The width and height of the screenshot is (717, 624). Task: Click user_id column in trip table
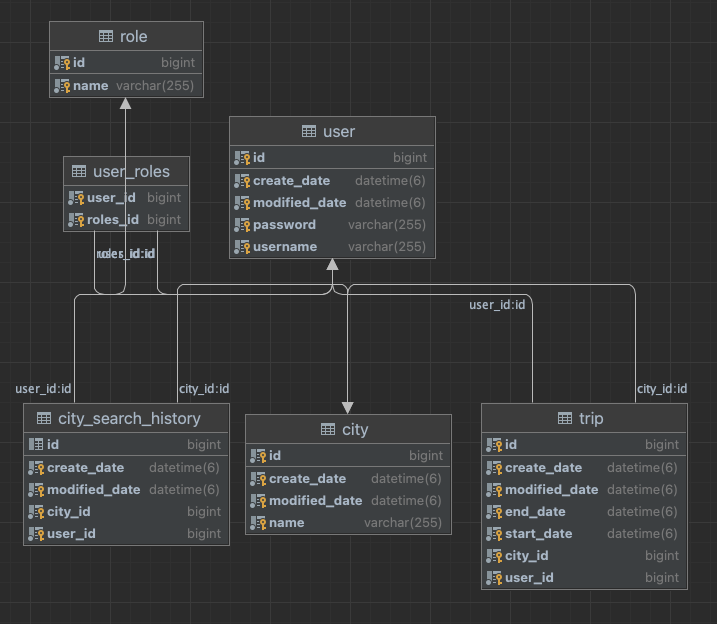(529, 578)
